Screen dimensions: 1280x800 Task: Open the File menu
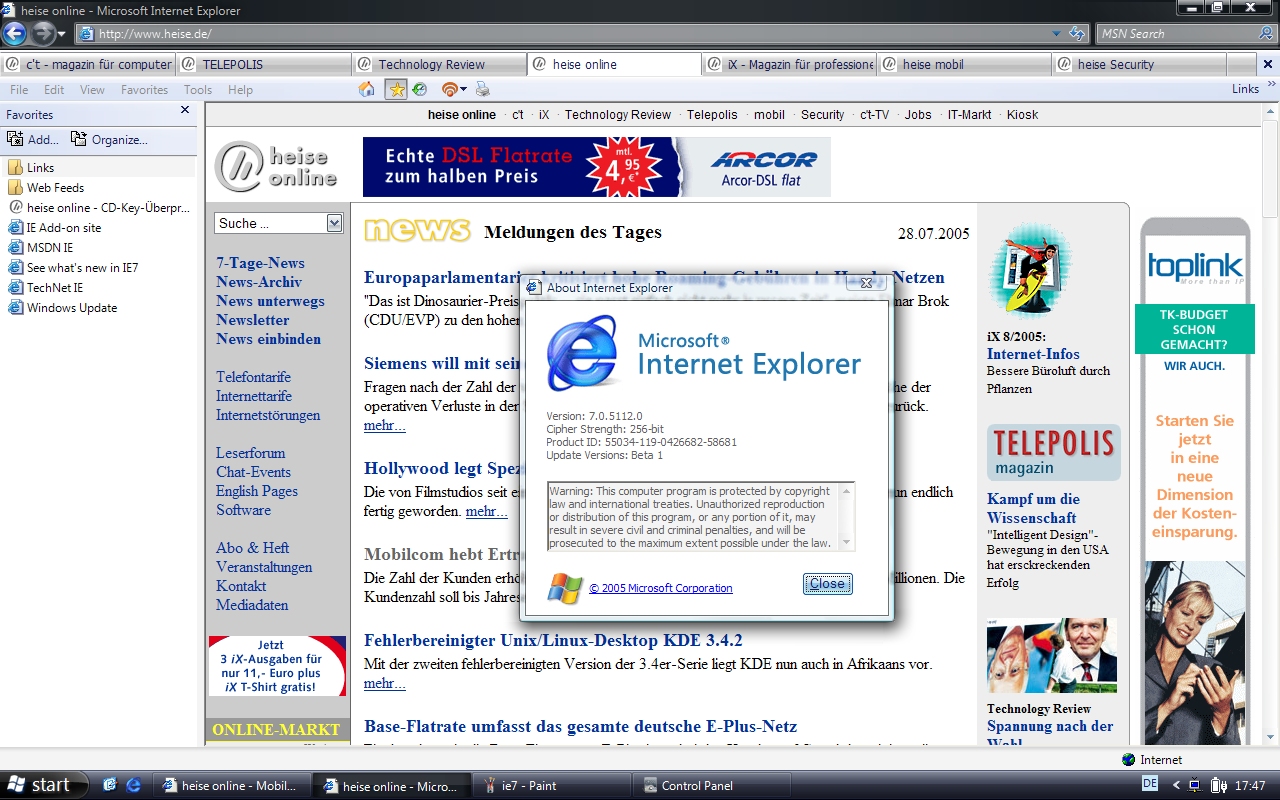(19, 90)
